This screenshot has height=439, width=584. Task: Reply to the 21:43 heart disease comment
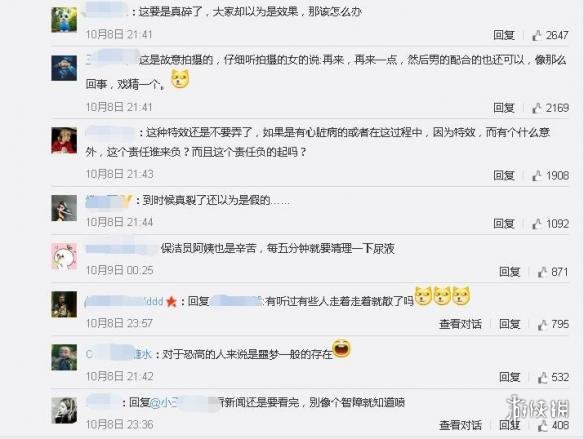click(x=504, y=175)
